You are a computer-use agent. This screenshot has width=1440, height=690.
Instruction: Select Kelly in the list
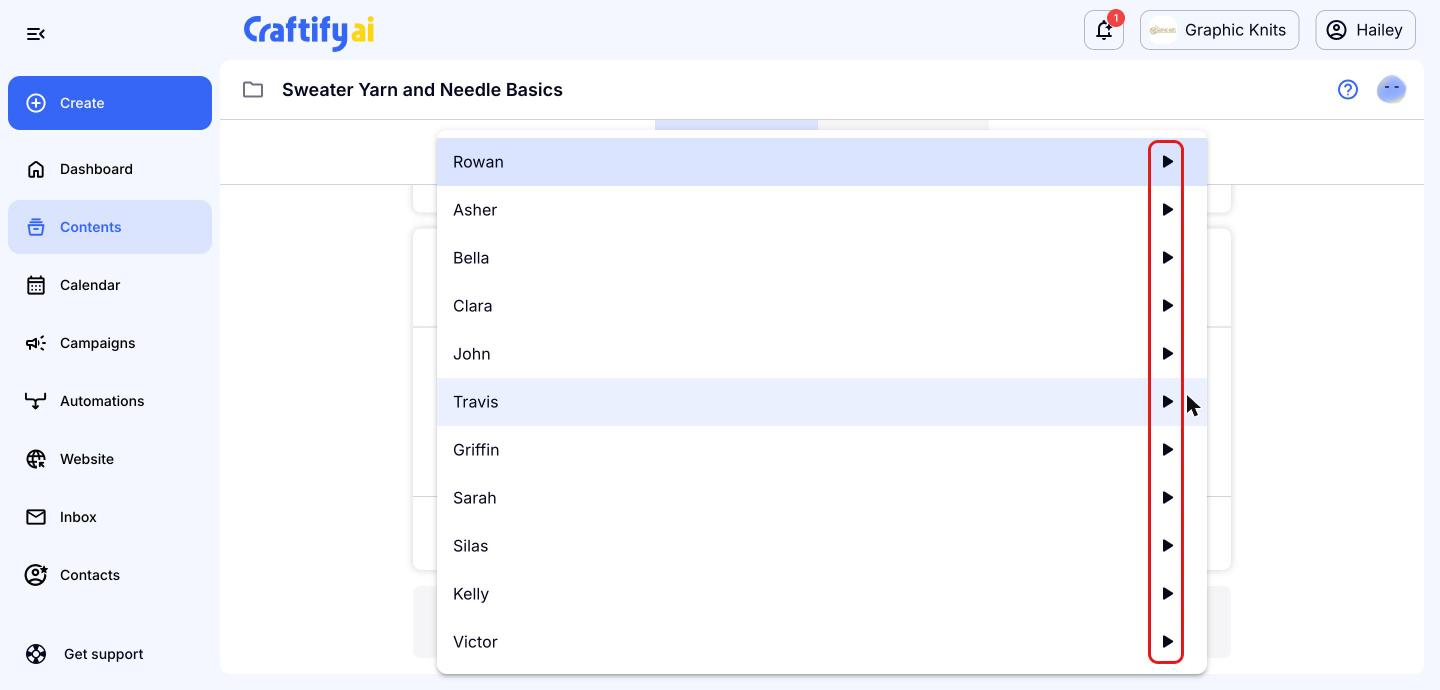[822, 594]
